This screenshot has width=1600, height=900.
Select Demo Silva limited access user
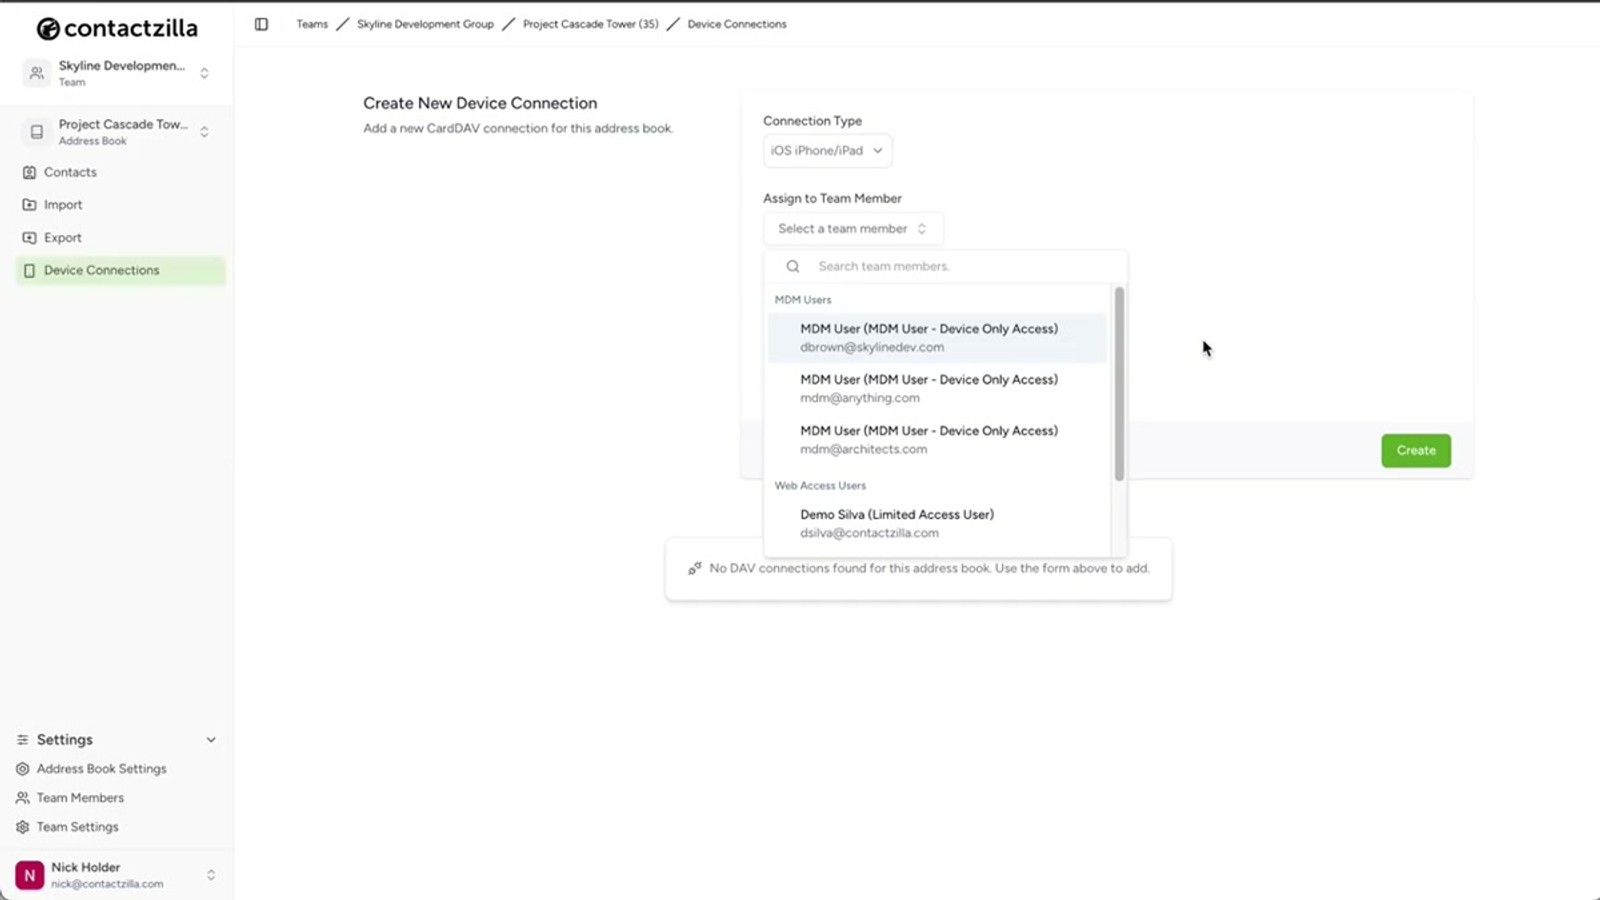tap(938, 523)
